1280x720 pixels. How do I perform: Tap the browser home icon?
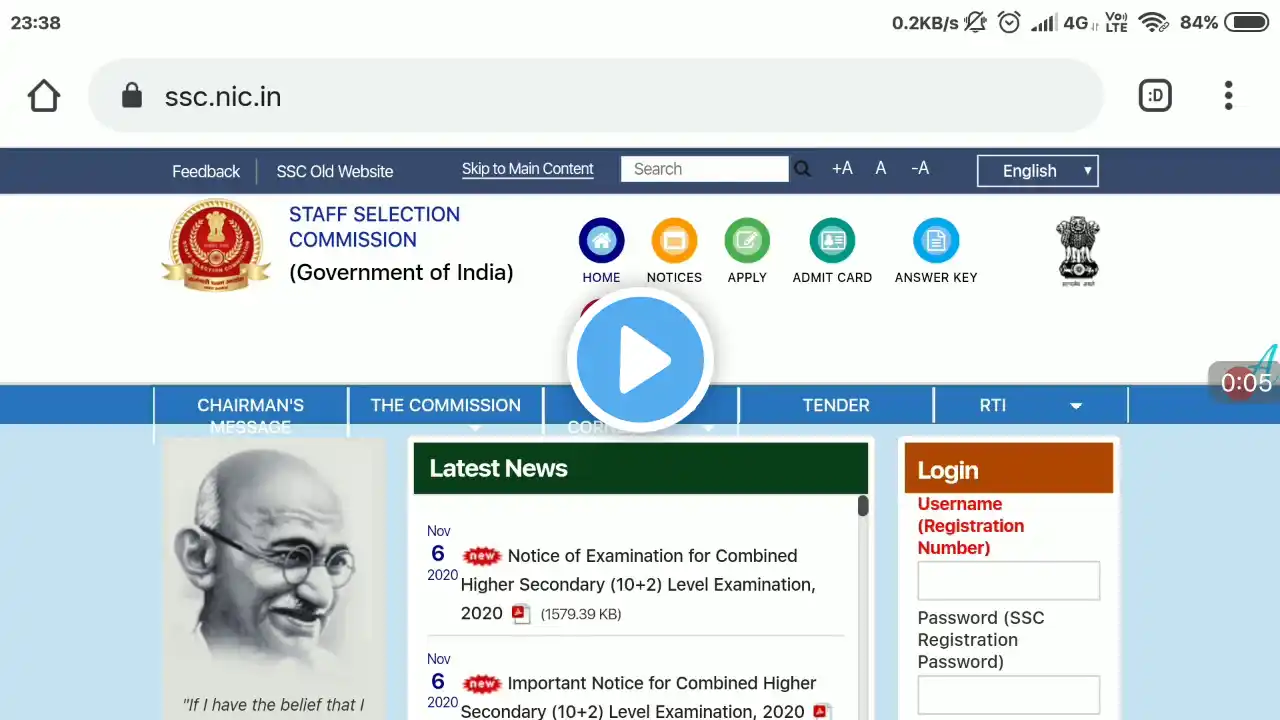click(44, 96)
